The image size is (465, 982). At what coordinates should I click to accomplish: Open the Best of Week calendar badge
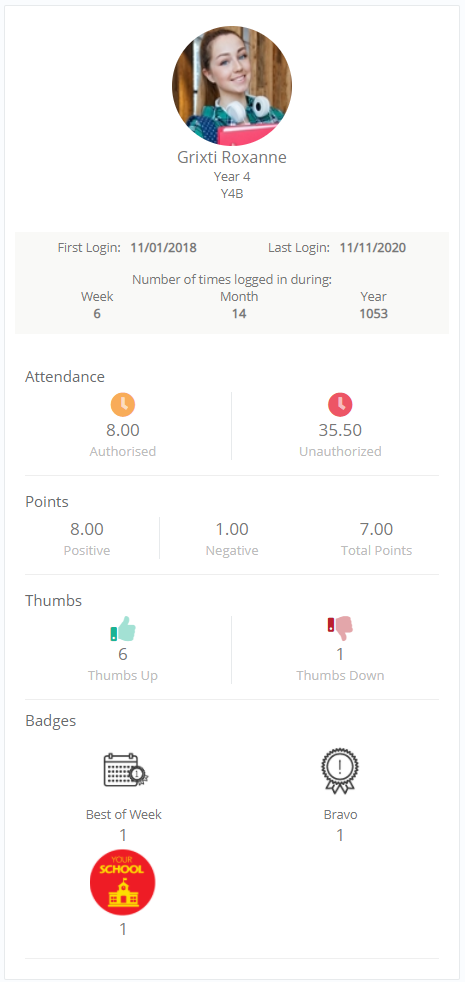(x=126, y=770)
